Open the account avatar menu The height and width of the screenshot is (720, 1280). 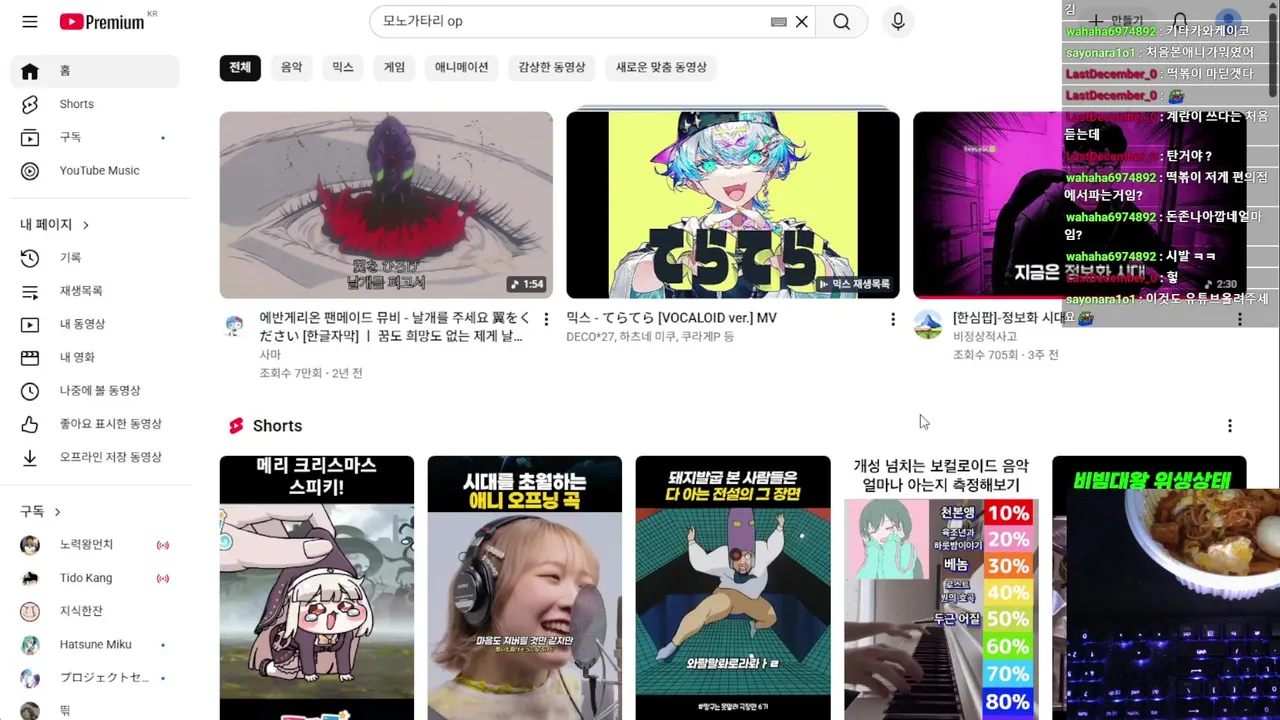tap(1228, 21)
